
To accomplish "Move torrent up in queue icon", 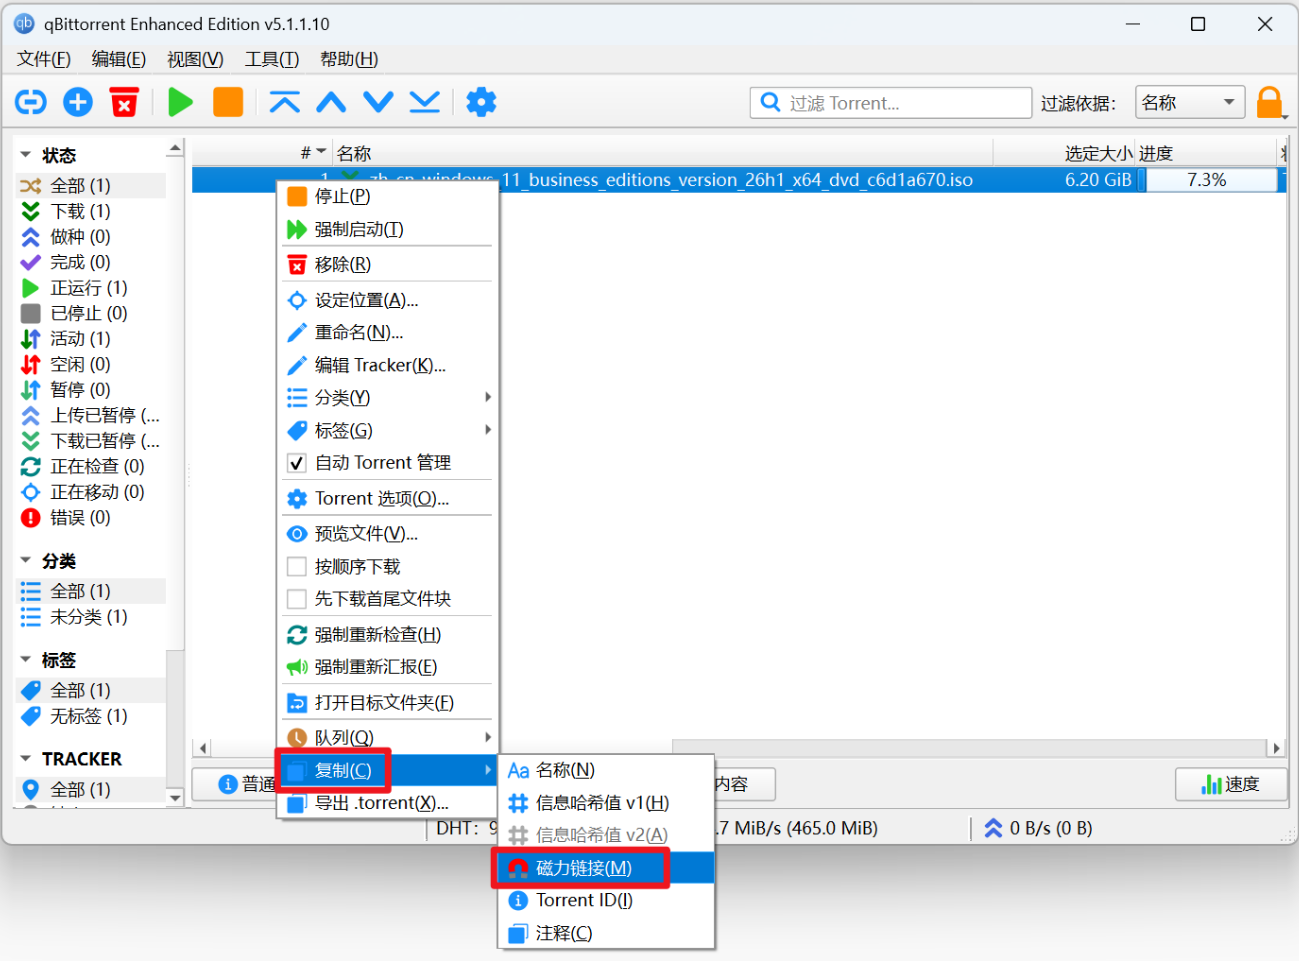I will (331, 102).
